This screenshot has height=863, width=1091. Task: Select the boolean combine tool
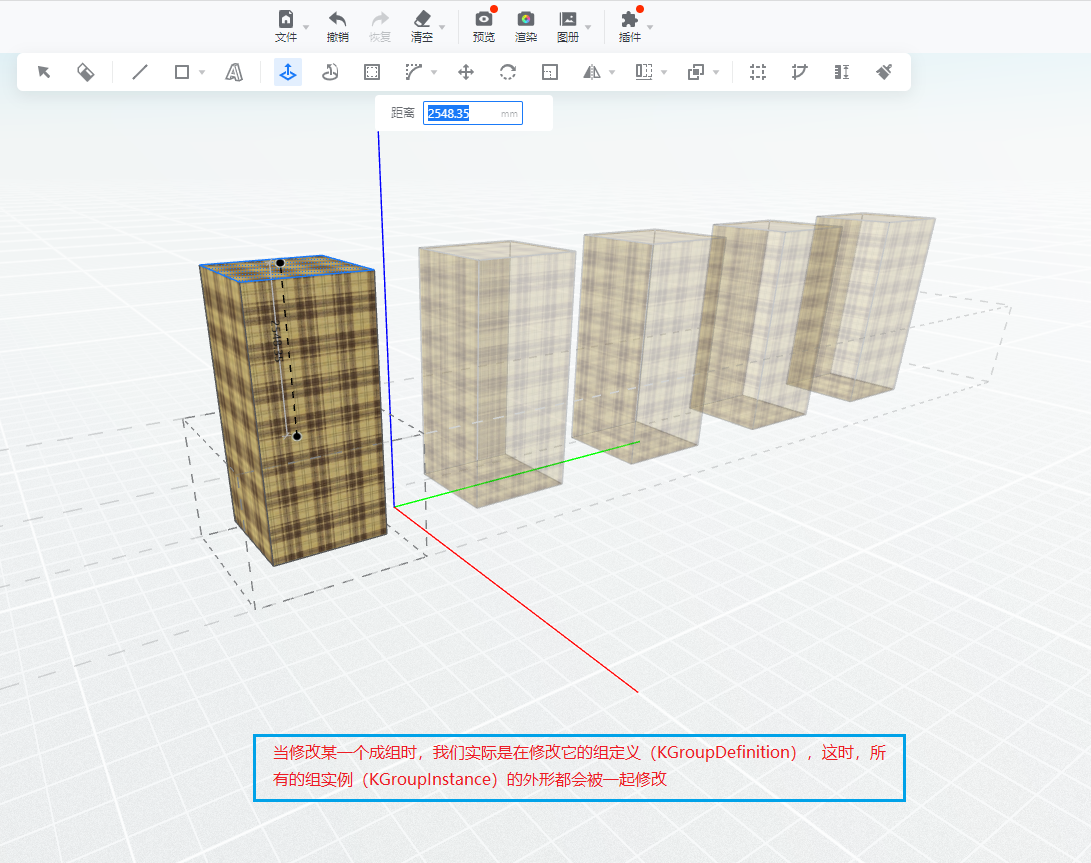[x=696, y=72]
